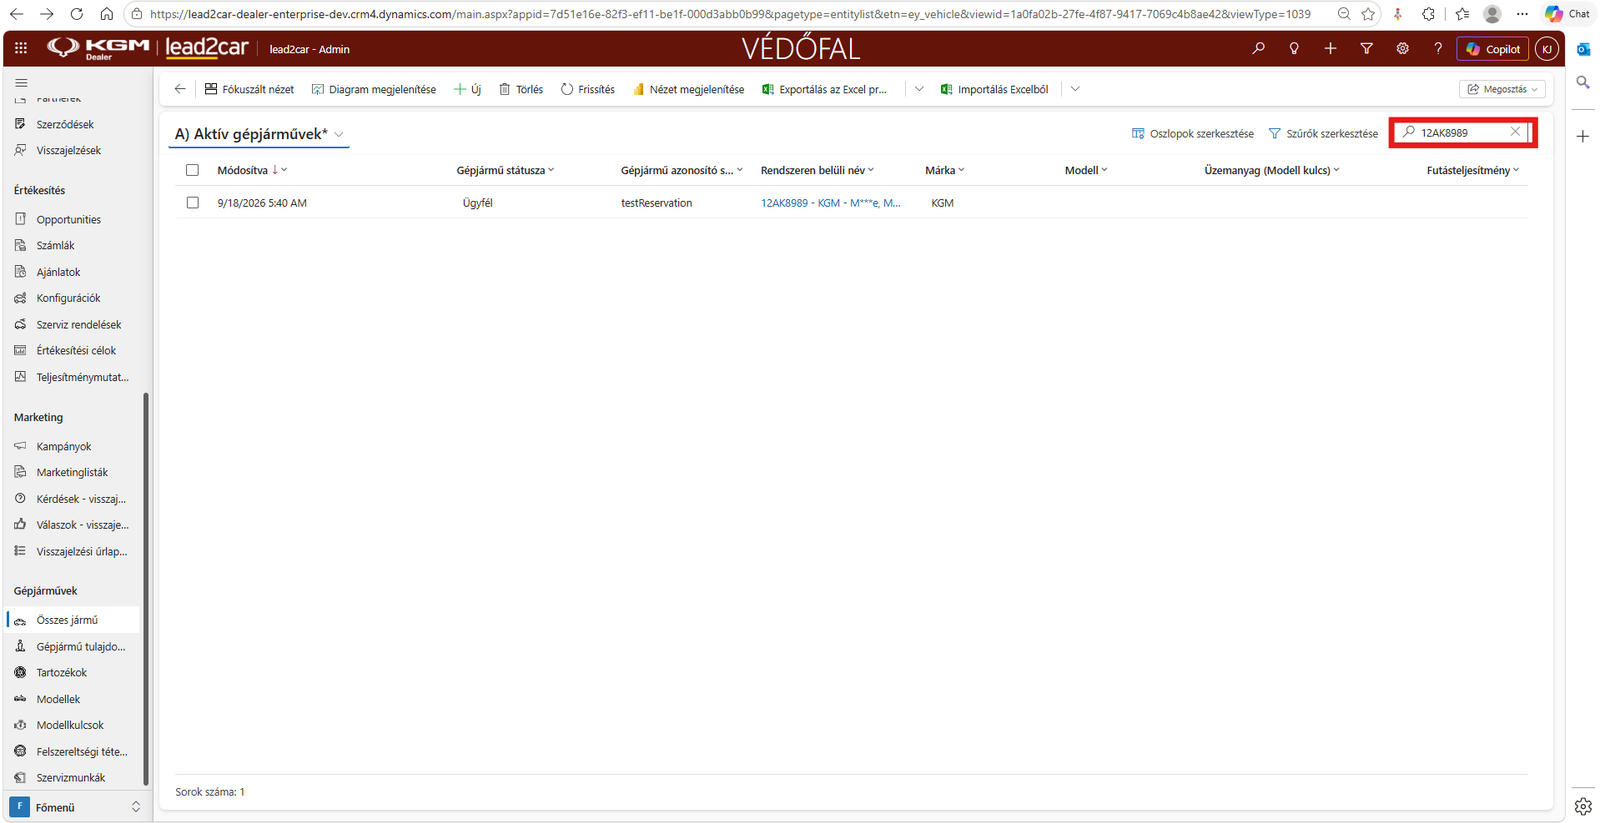Click the Új new record button
The width and height of the screenshot is (1600, 823).
[467, 89]
